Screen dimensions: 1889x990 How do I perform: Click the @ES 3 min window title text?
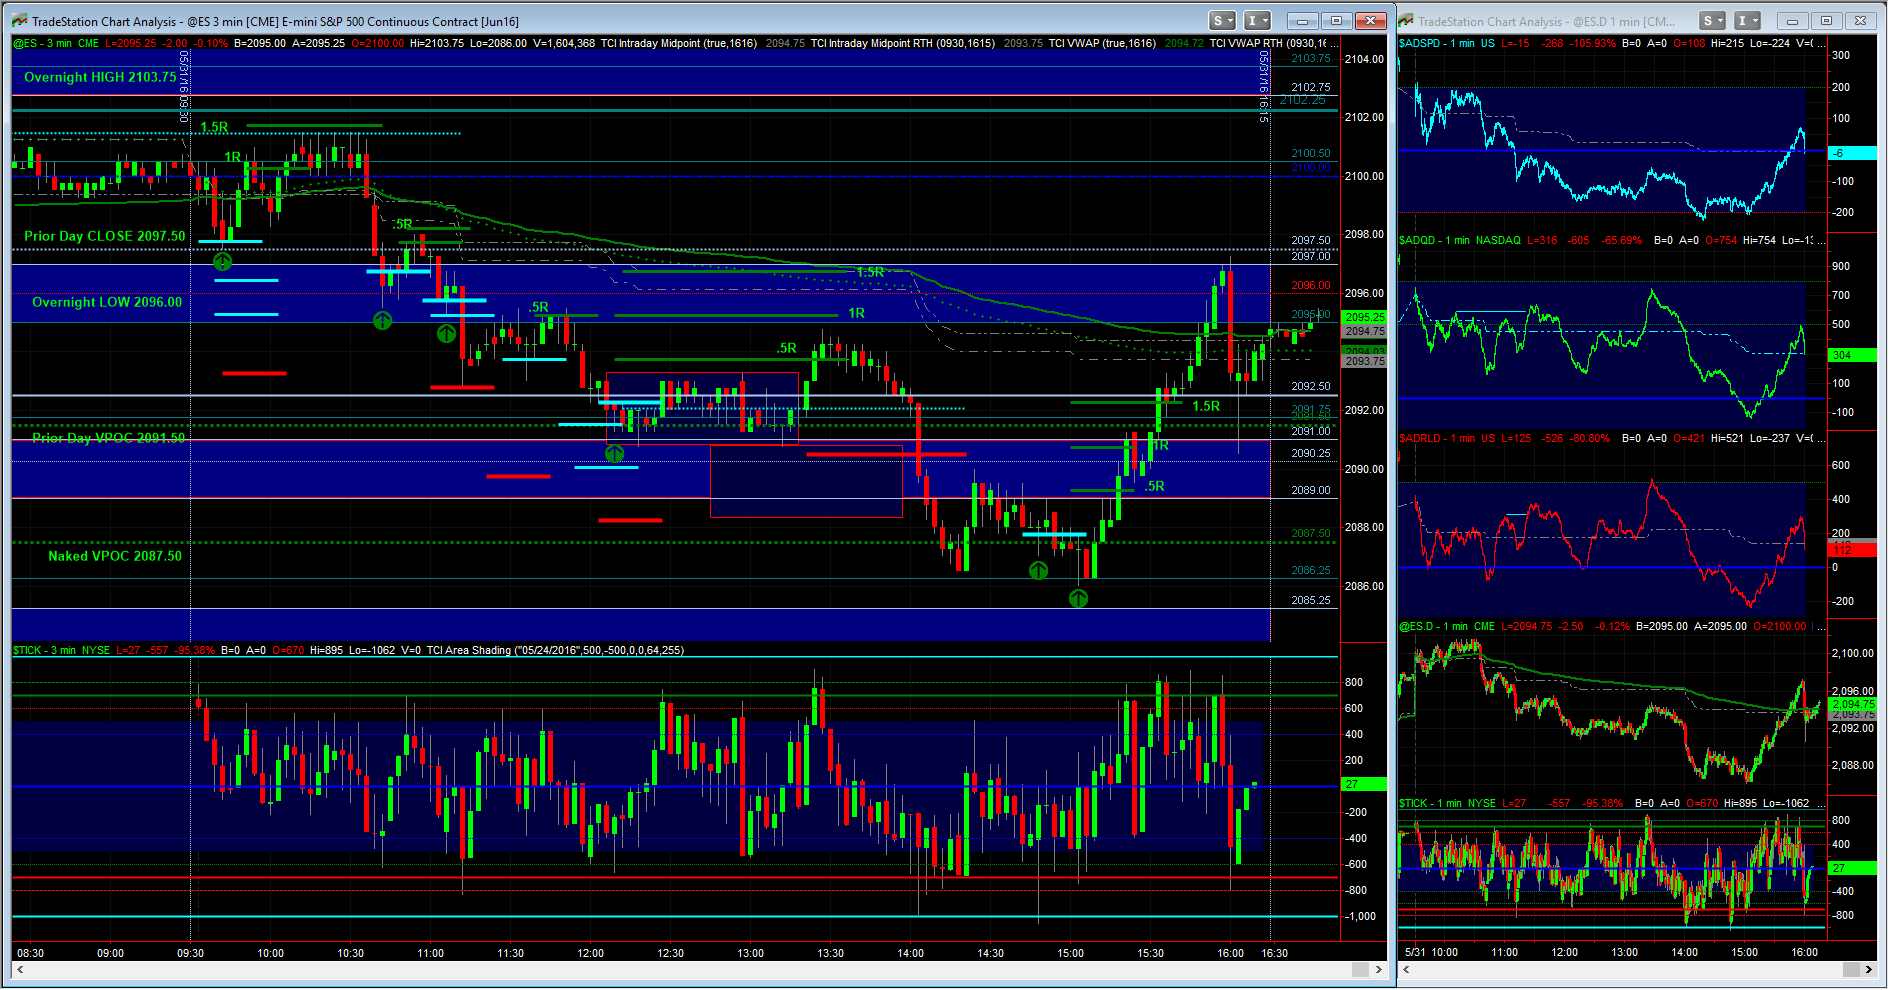pyautogui.click(x=275, y=21)
